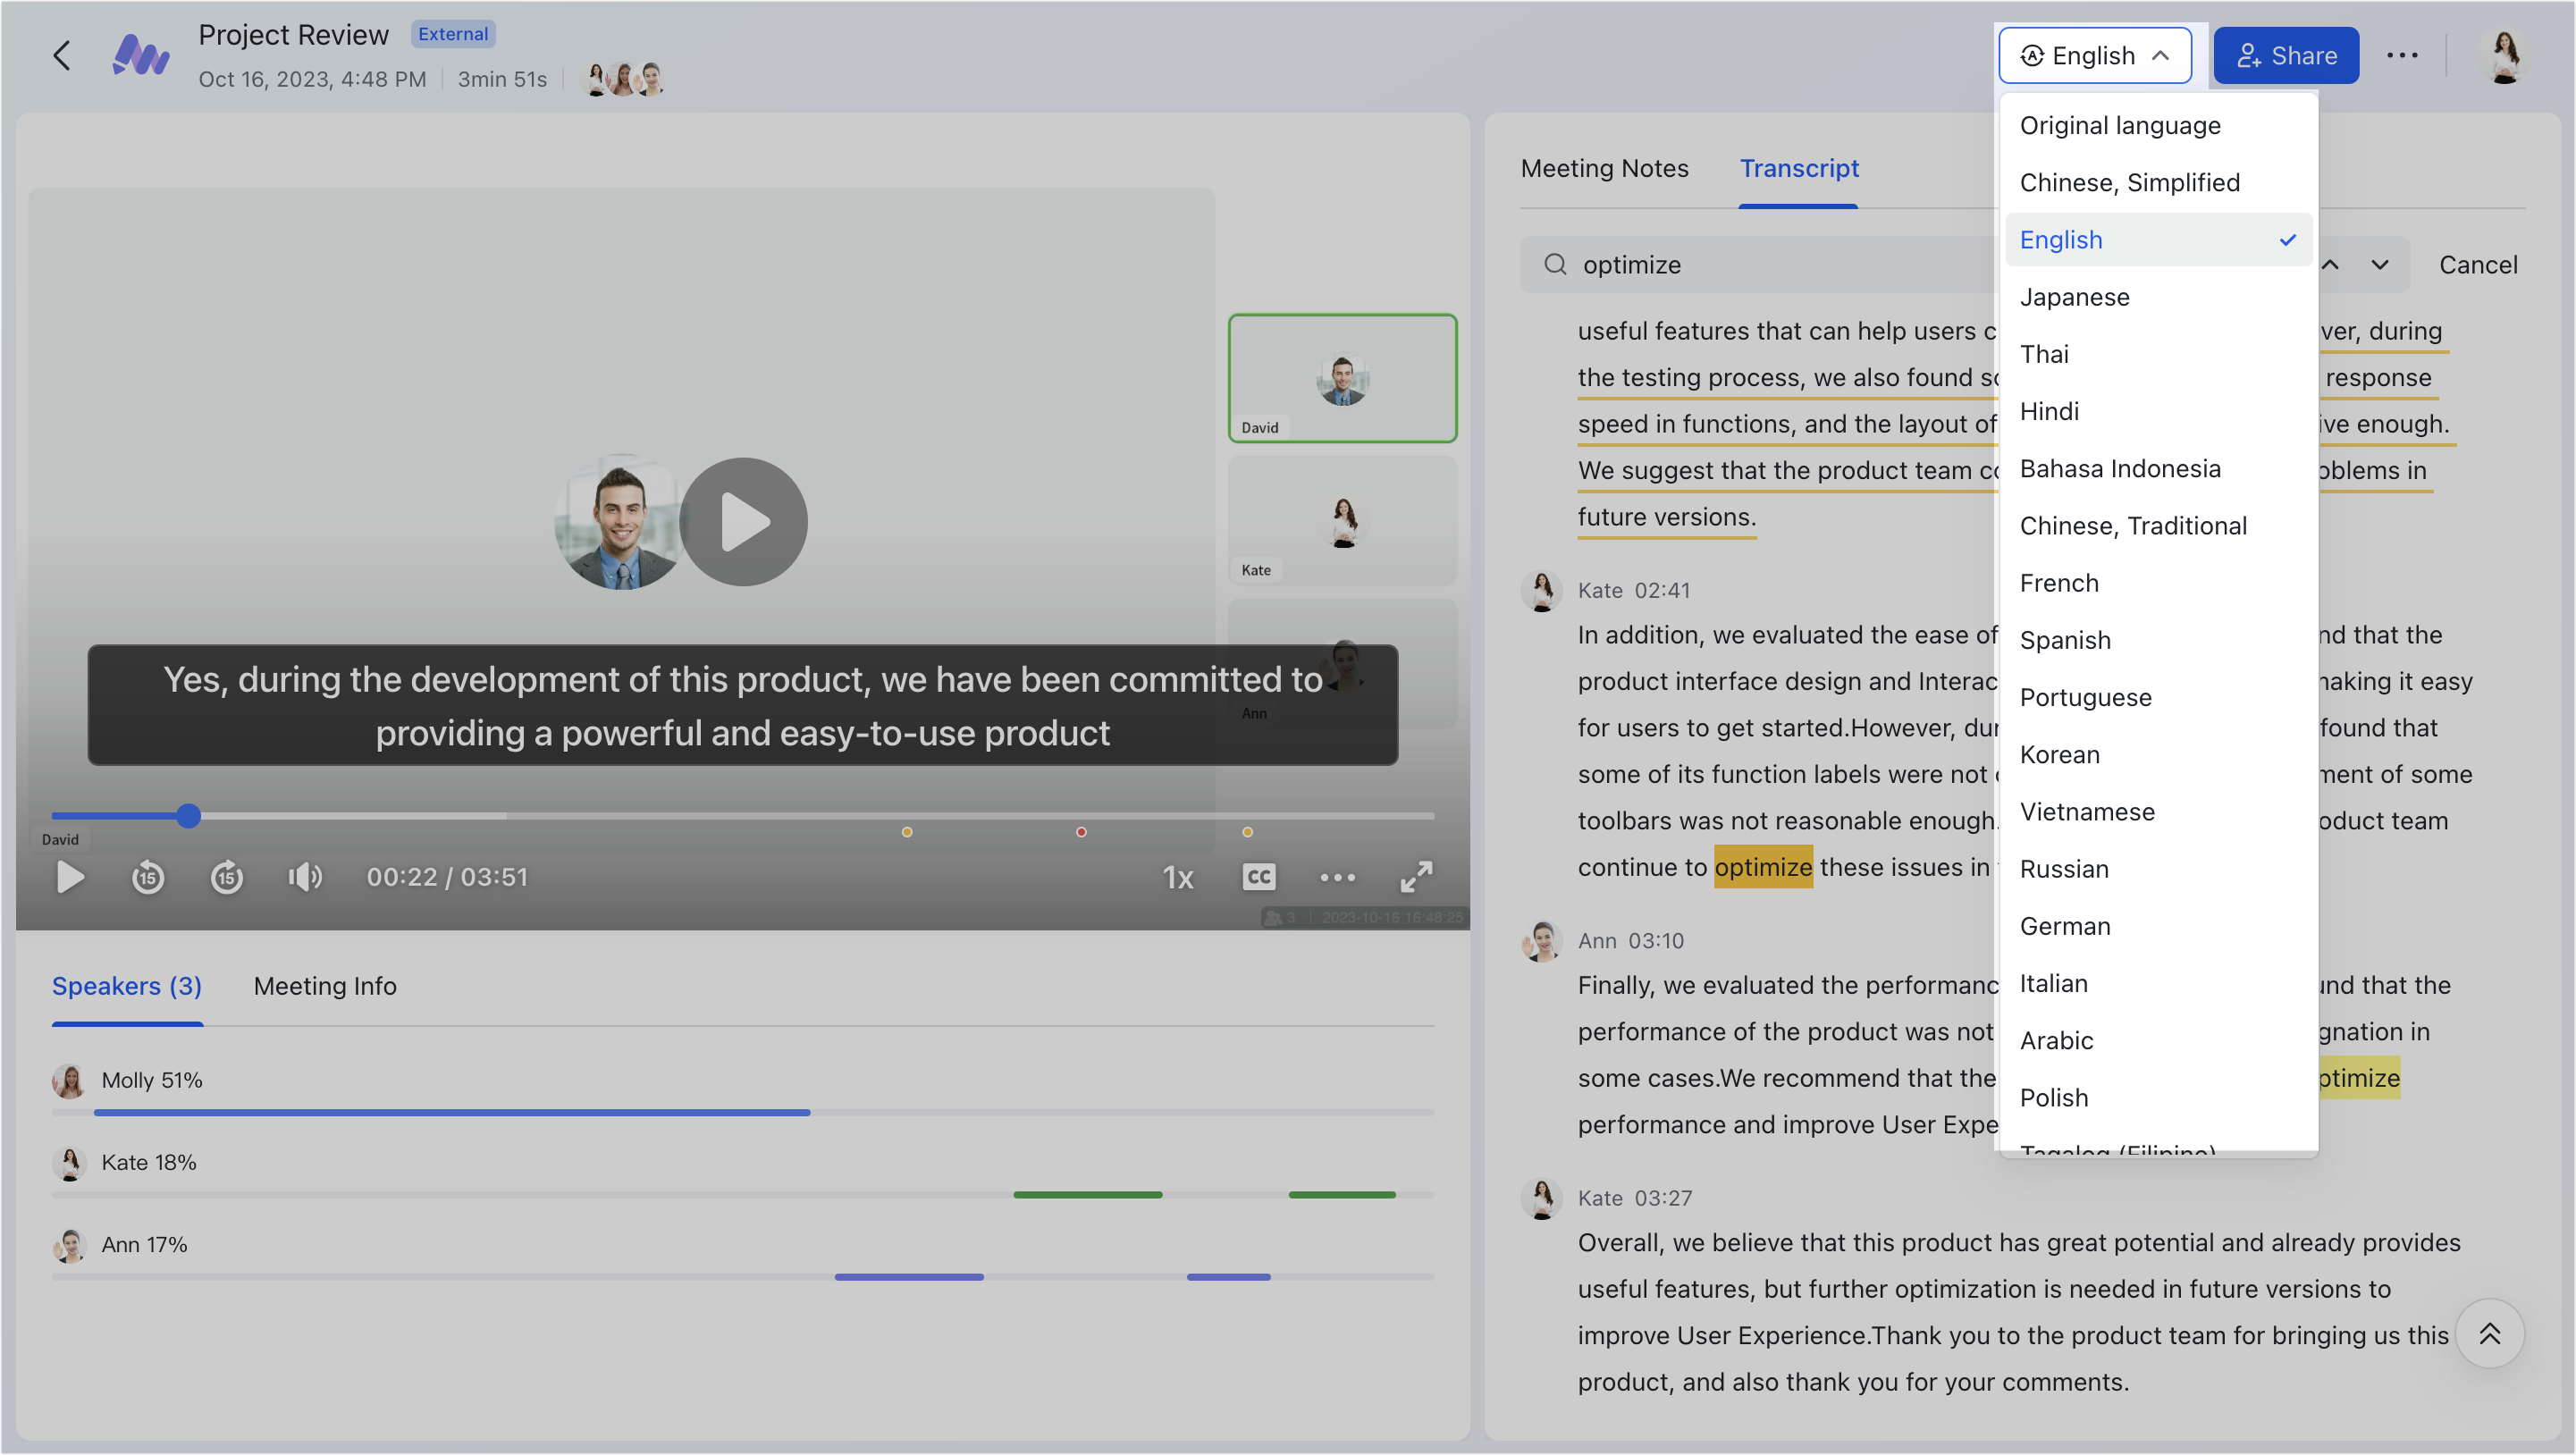Change playback speed from 1x
Screen dimensions: 2576x1455
pos(1178,877)
